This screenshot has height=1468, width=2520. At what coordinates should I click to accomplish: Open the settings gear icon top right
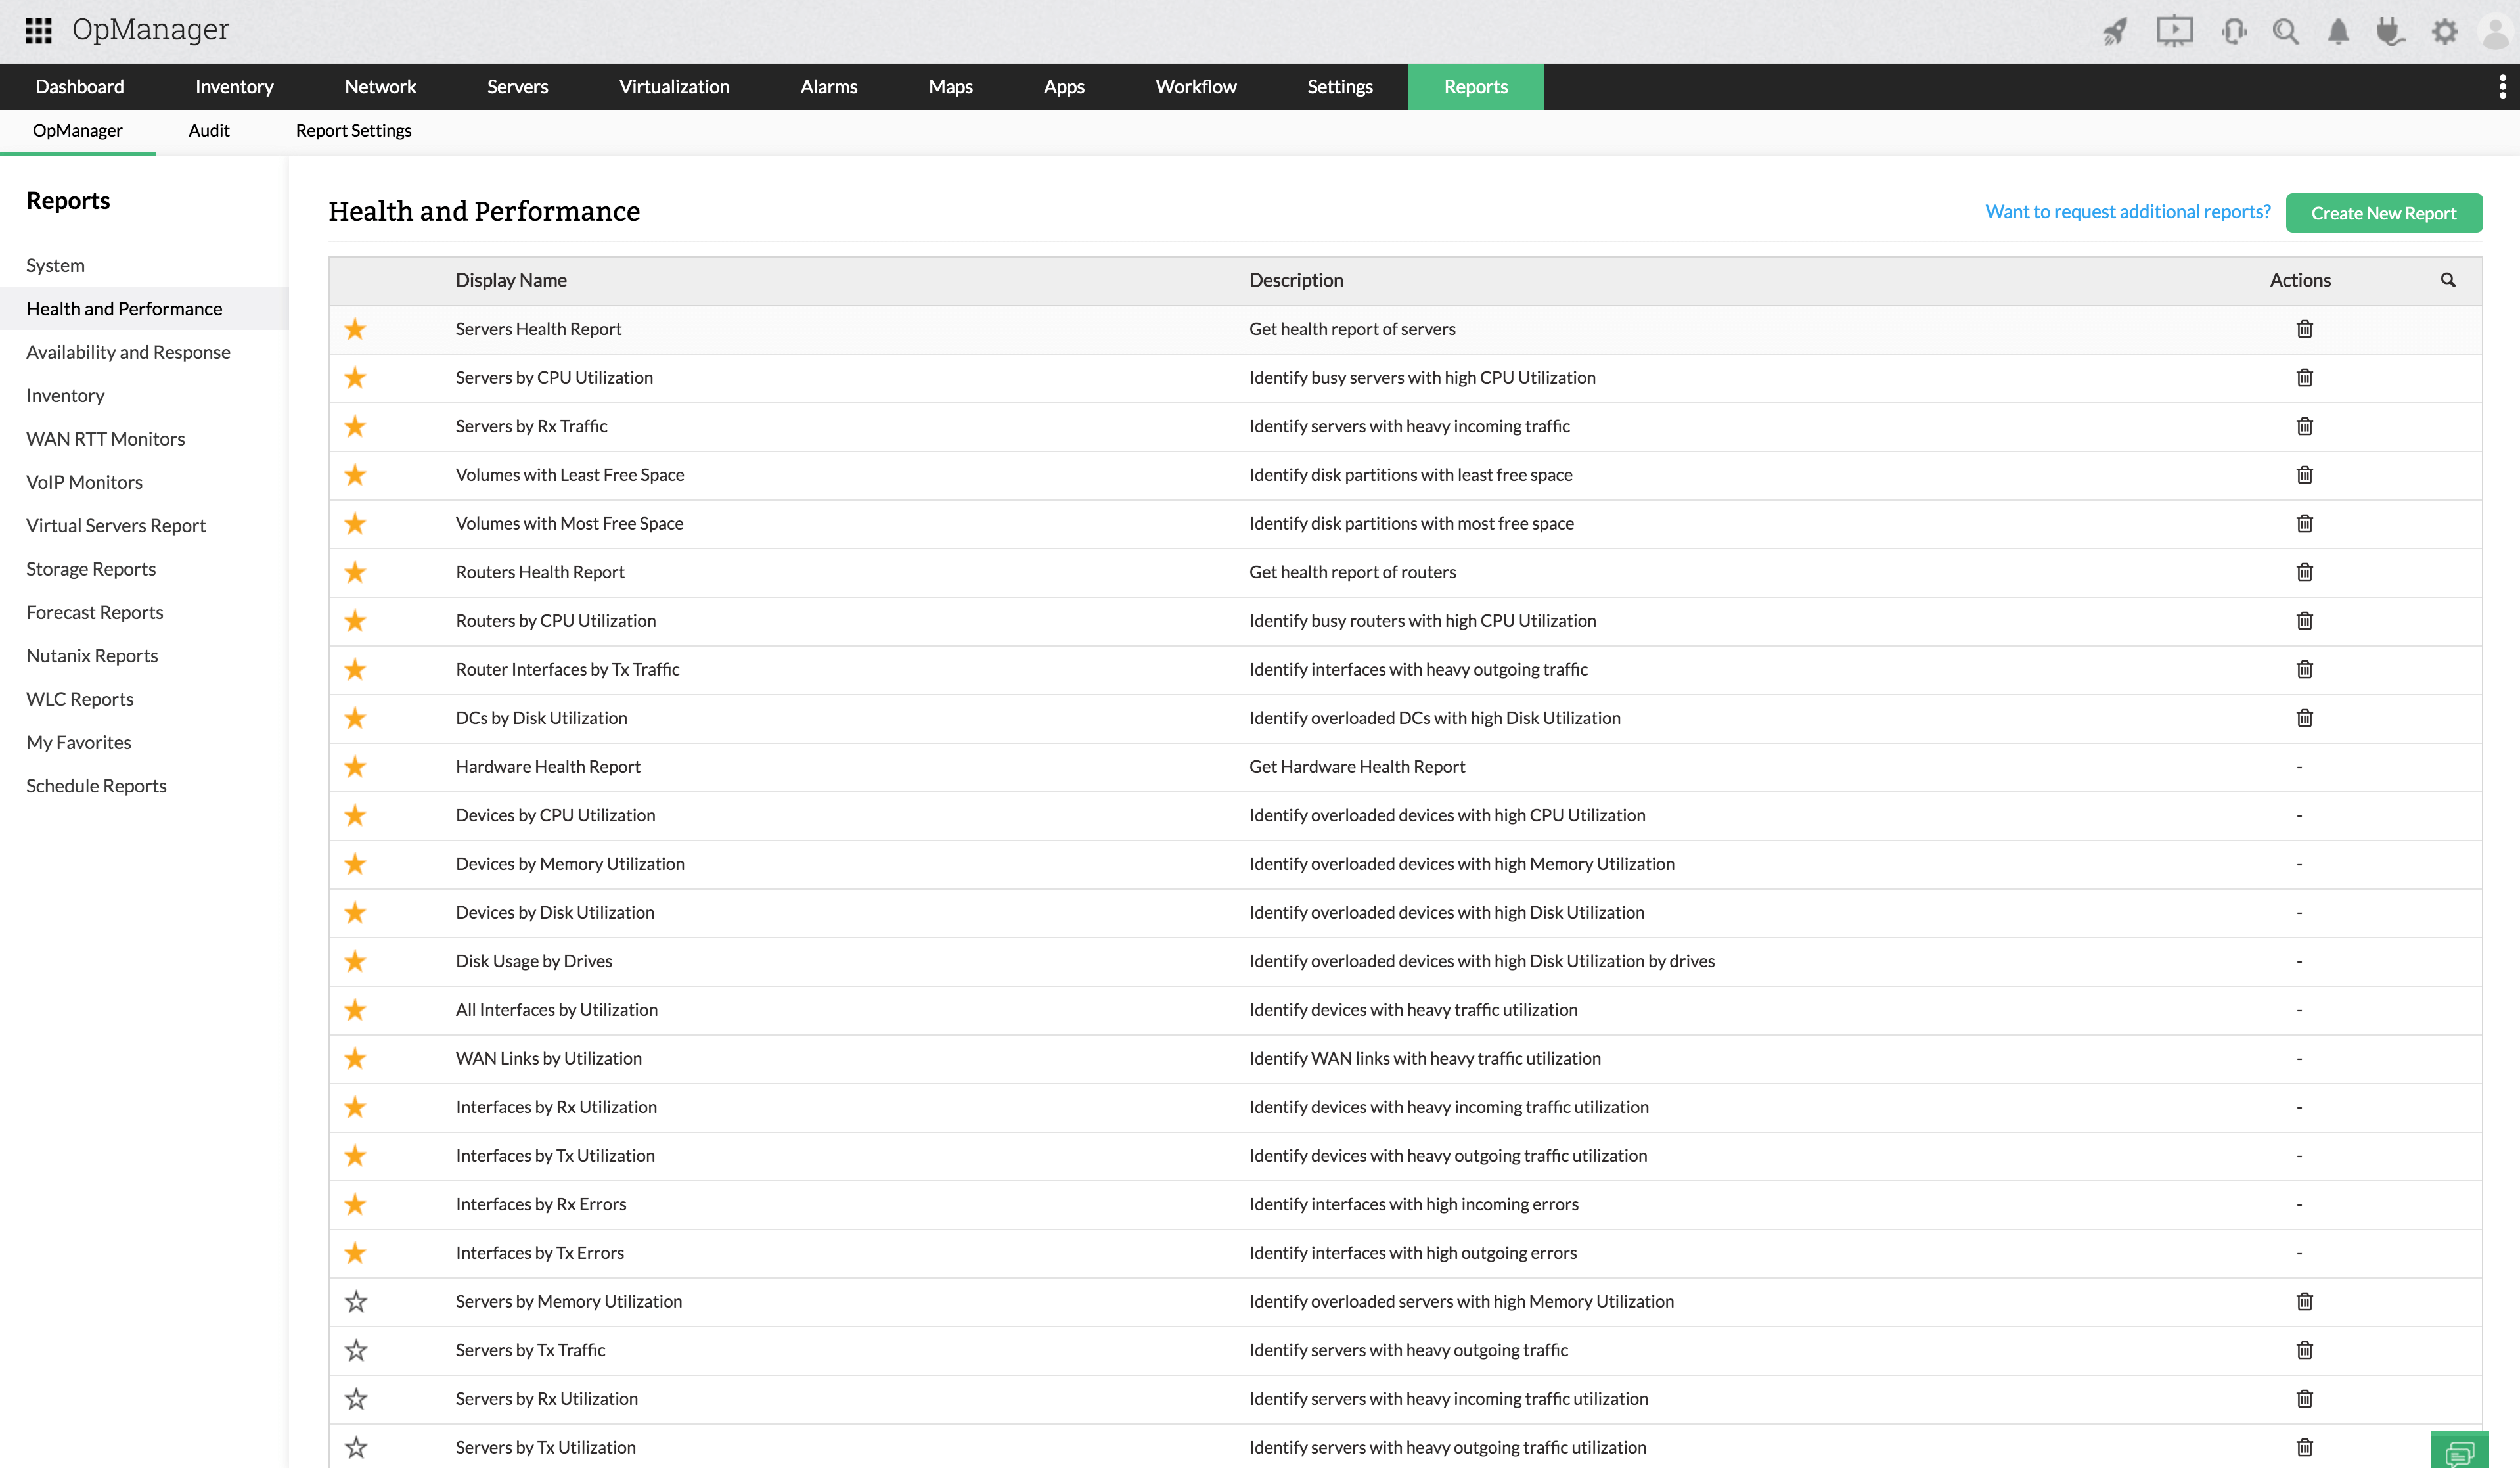(x=2445, y=32)
